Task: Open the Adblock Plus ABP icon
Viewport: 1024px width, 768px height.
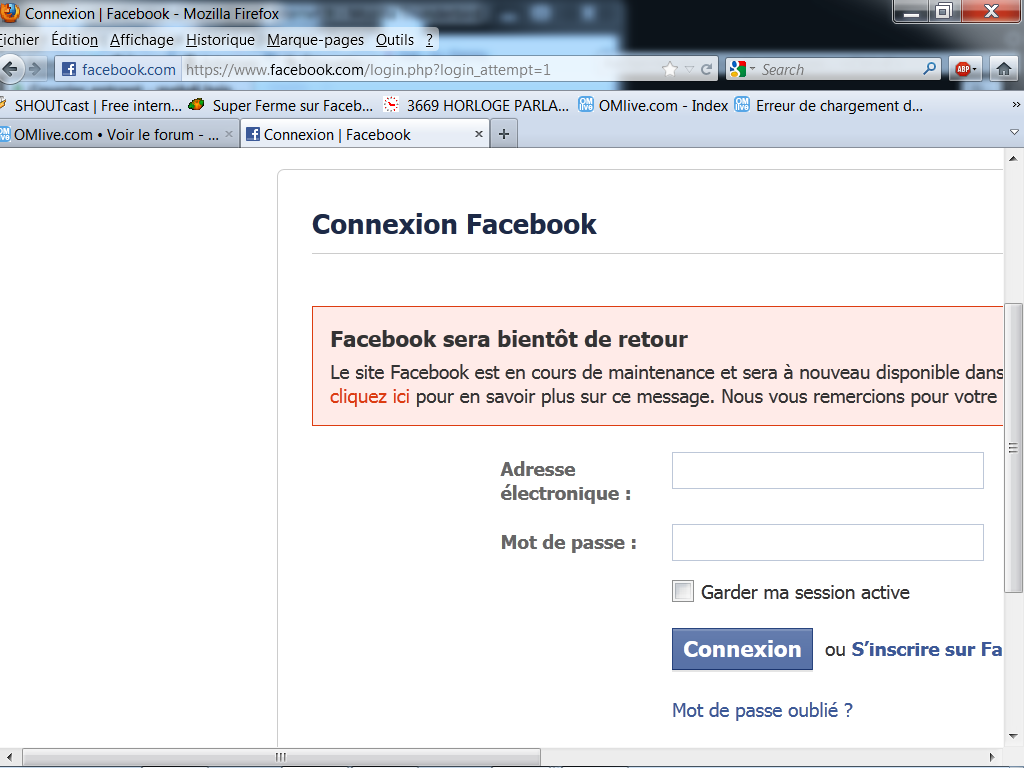Action: point(964,69)
